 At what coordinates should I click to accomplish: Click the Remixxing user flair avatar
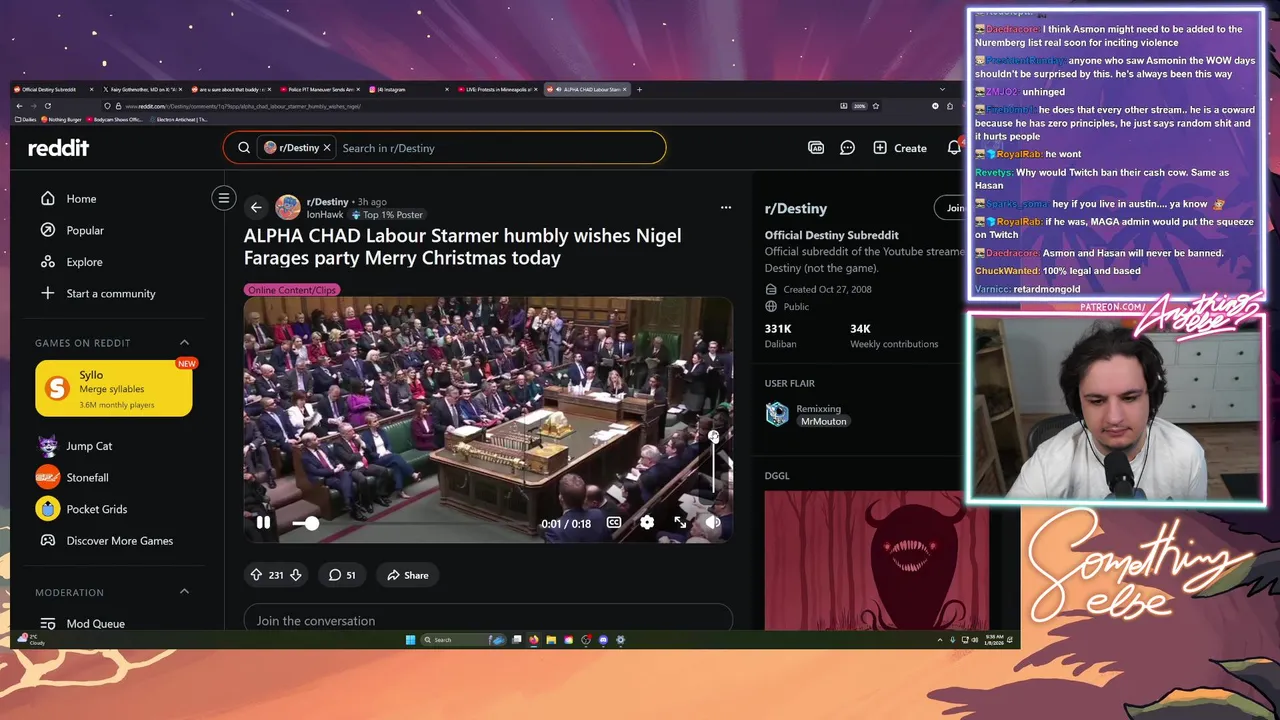(x=777, y=415)
